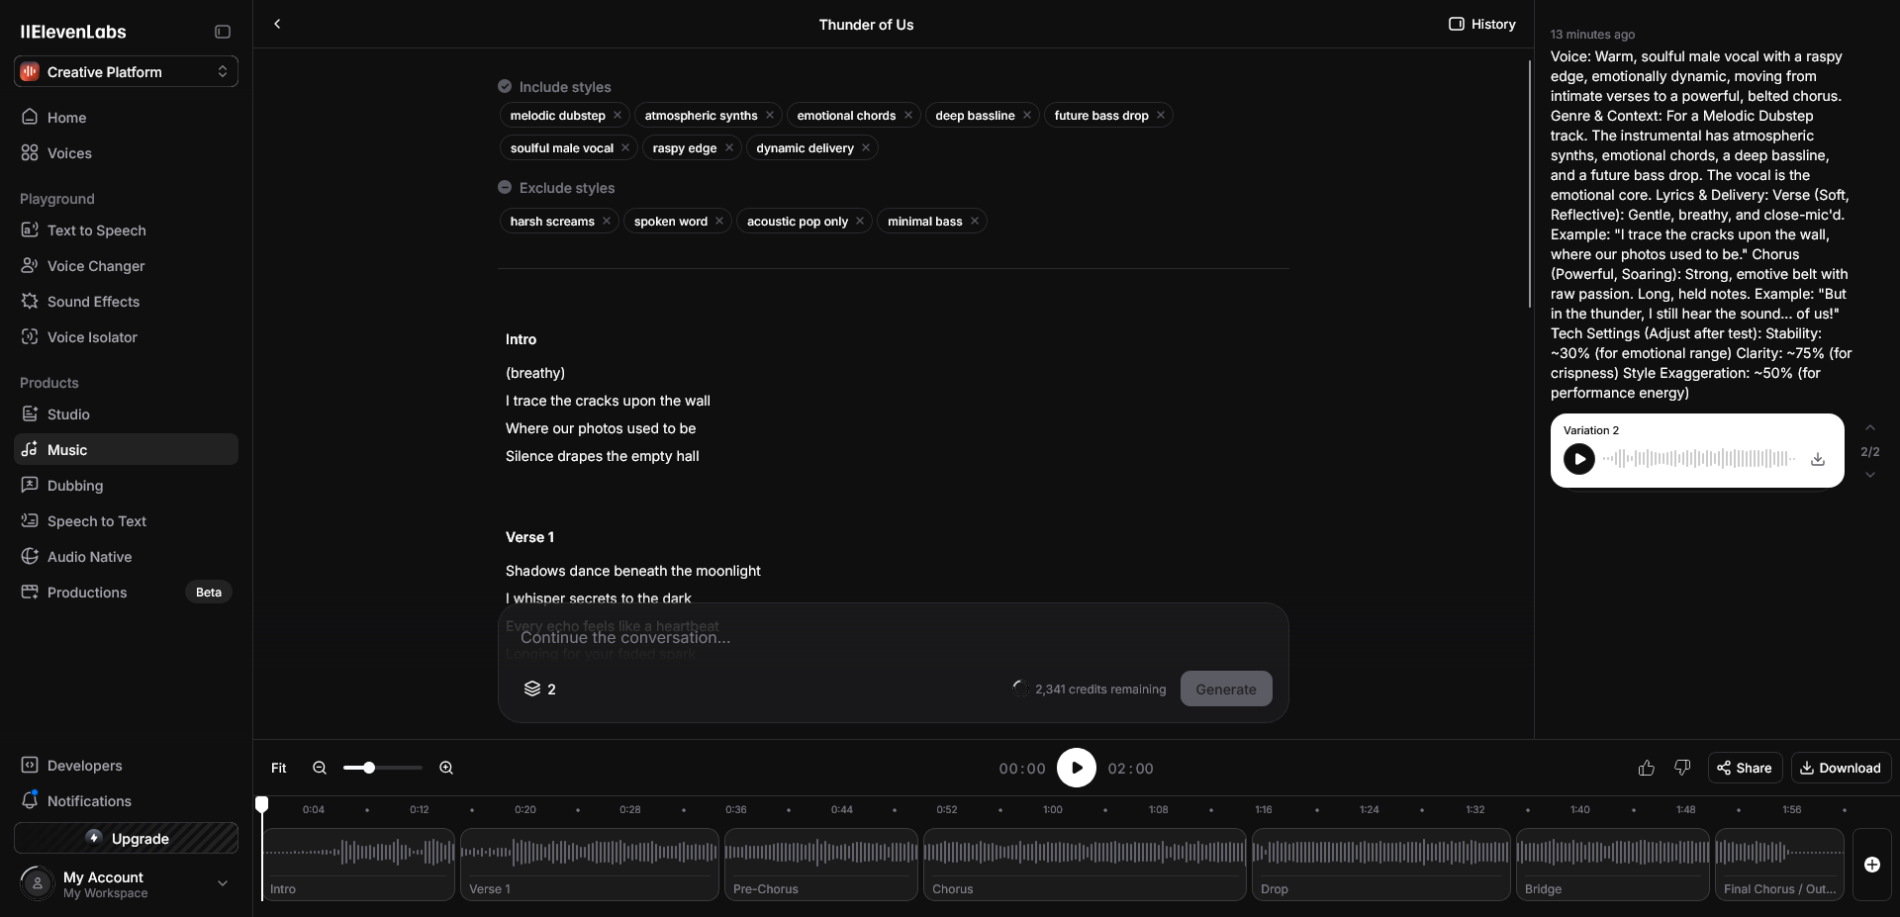Toggle the Include styles checkmark

(505, 87)
